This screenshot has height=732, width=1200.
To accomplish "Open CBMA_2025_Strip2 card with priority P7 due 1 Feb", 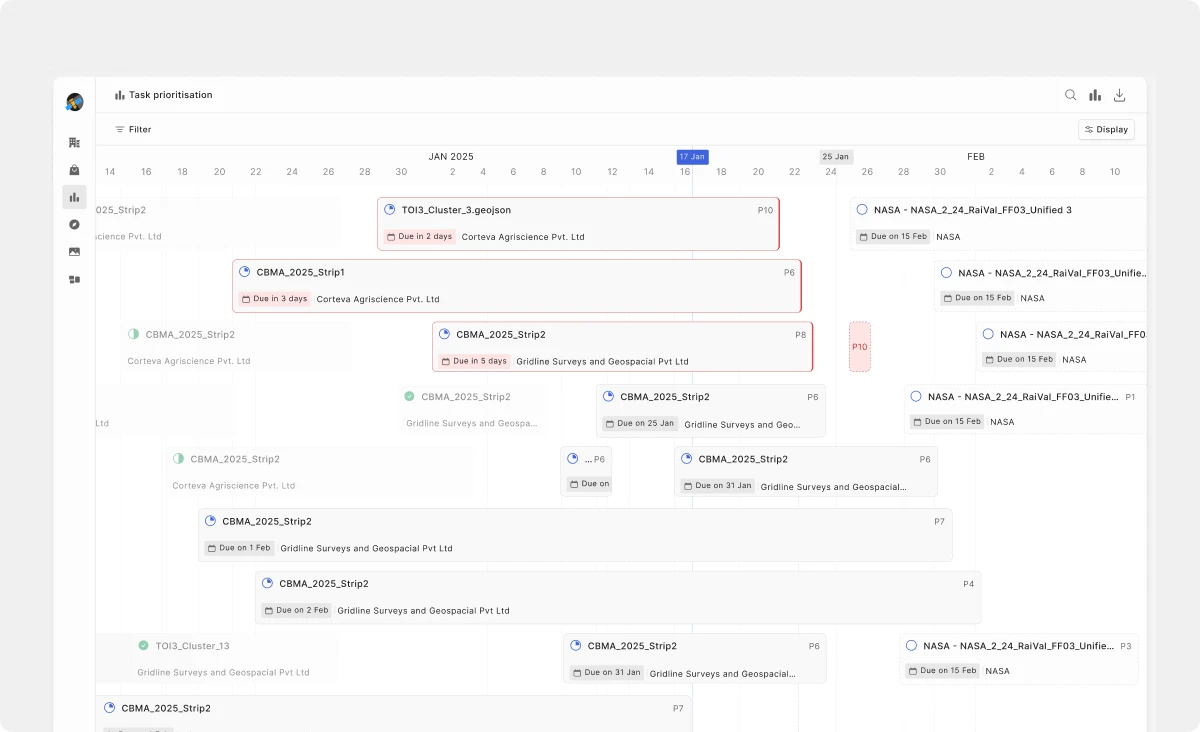I will point(575,535).
